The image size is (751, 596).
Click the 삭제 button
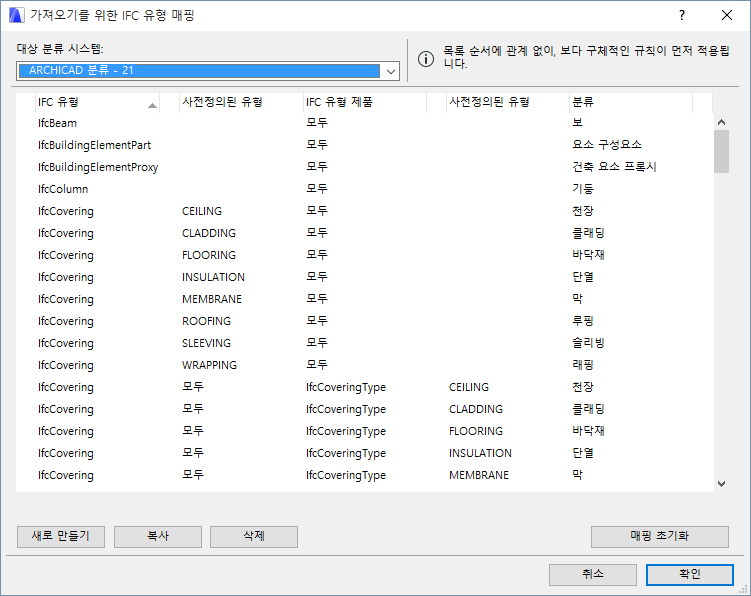coord(254,536)
